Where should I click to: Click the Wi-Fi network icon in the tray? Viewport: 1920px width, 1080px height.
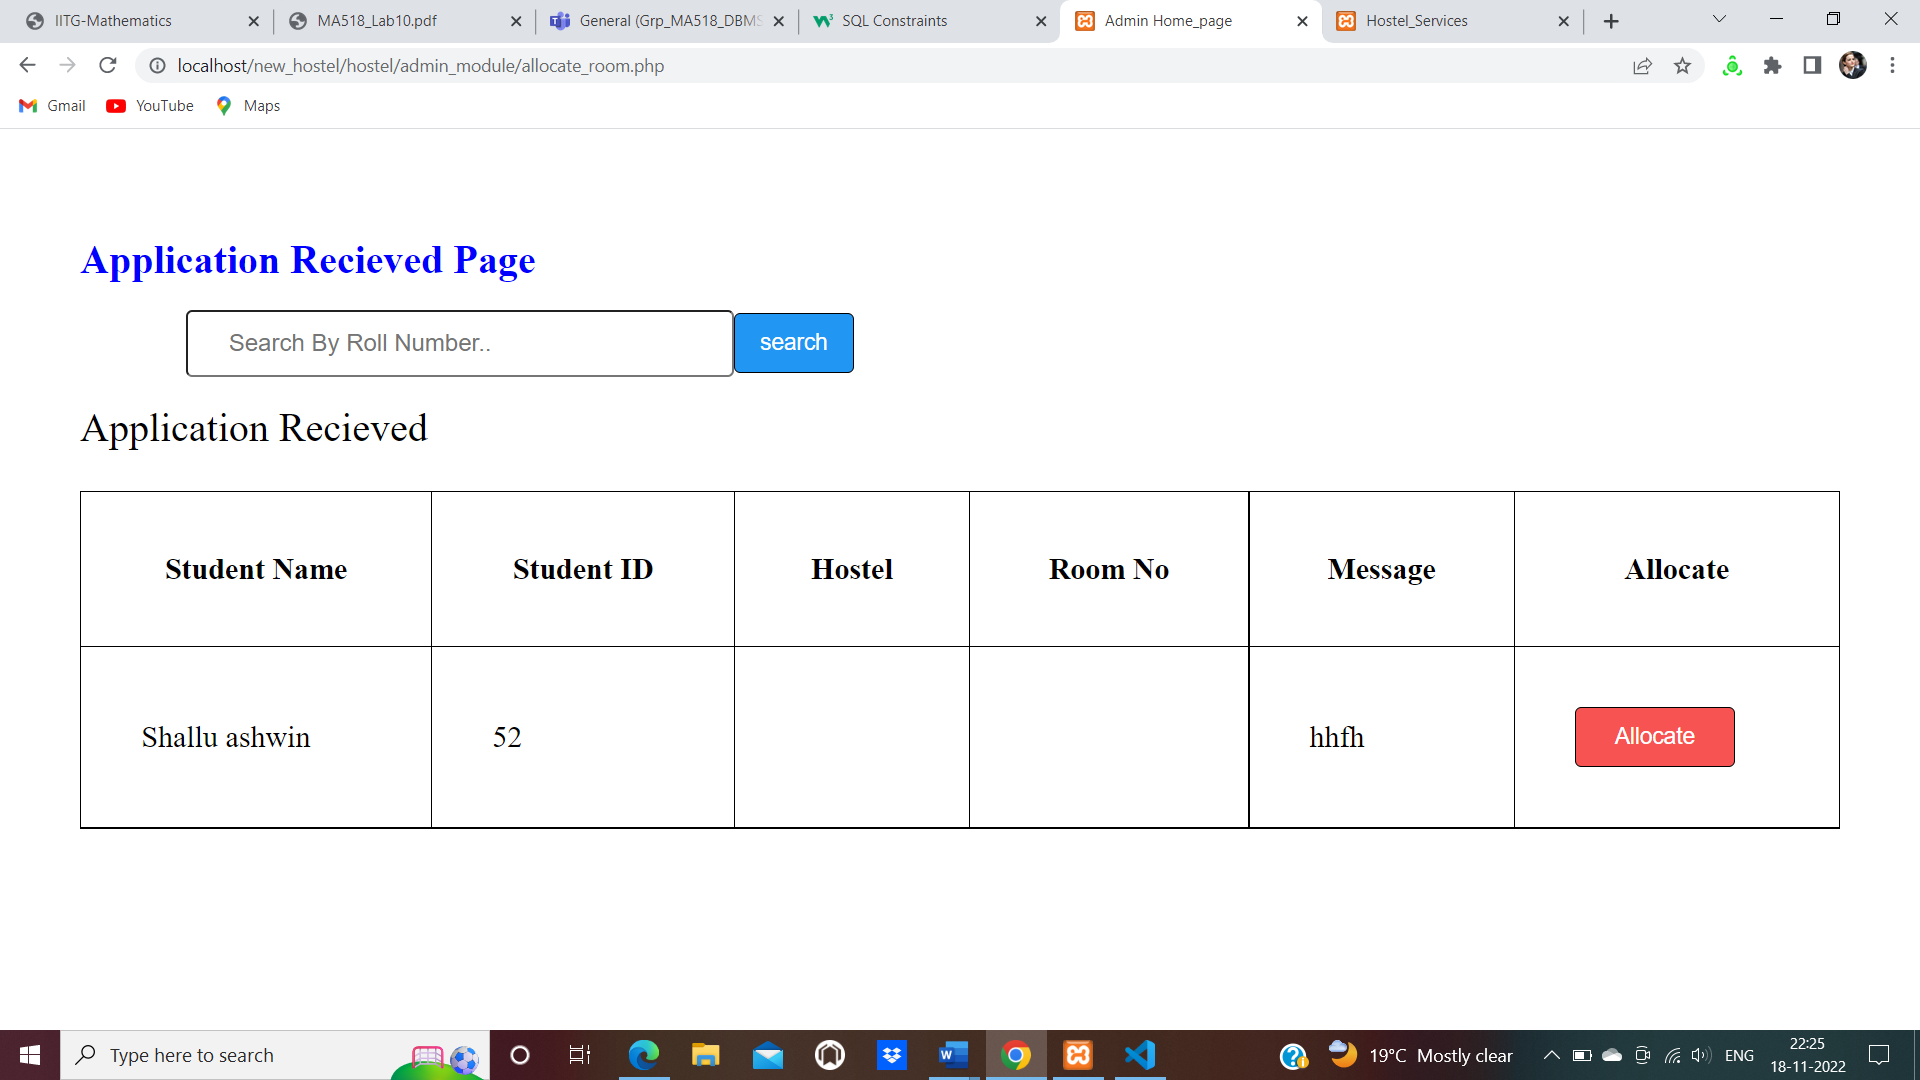(1672, 1054)
